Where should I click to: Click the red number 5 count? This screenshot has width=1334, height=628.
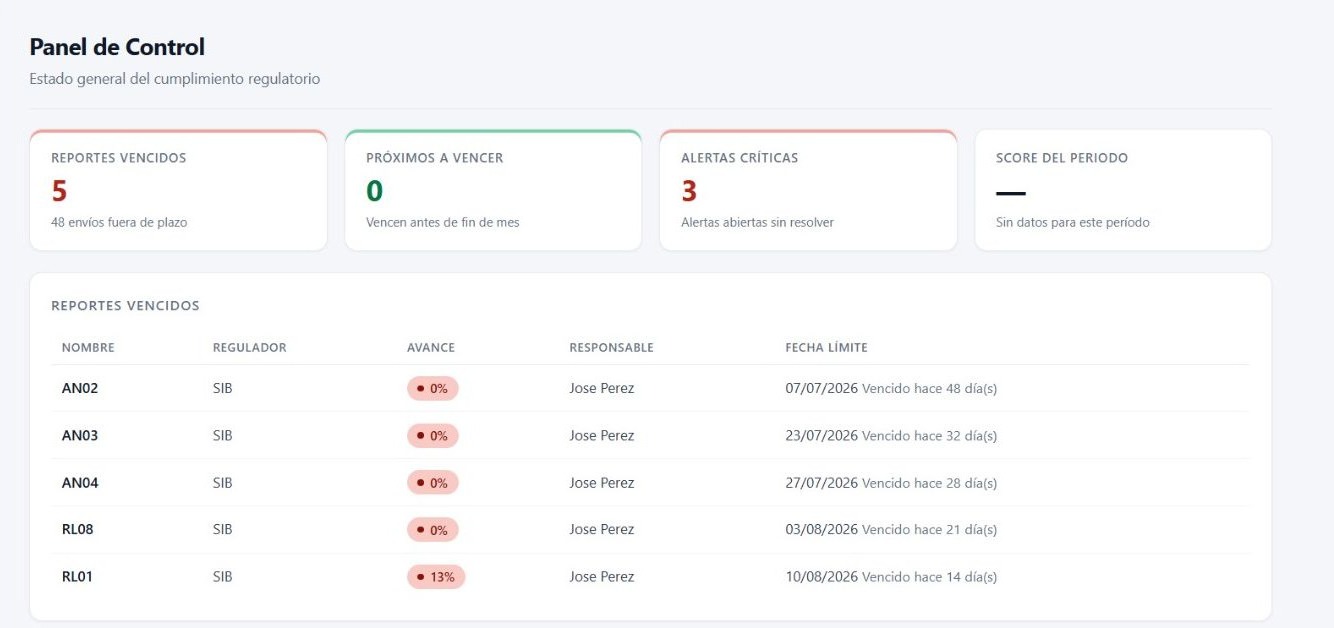59,191
